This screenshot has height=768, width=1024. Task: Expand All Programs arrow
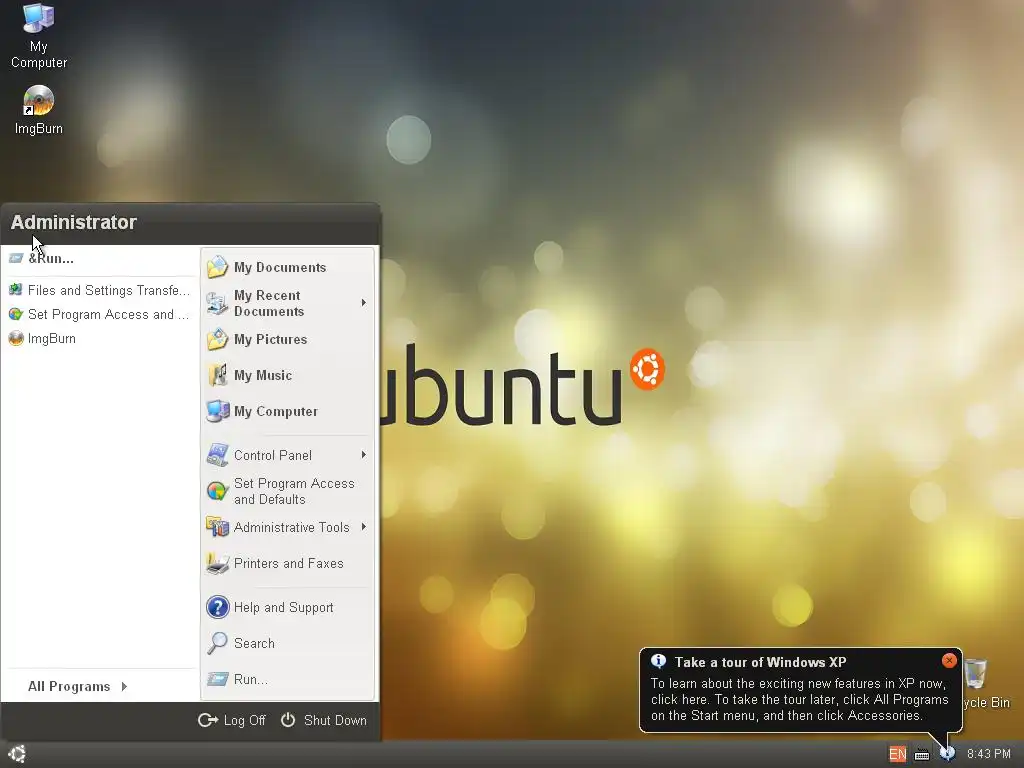pyautogui.click(x=124, y=686)
